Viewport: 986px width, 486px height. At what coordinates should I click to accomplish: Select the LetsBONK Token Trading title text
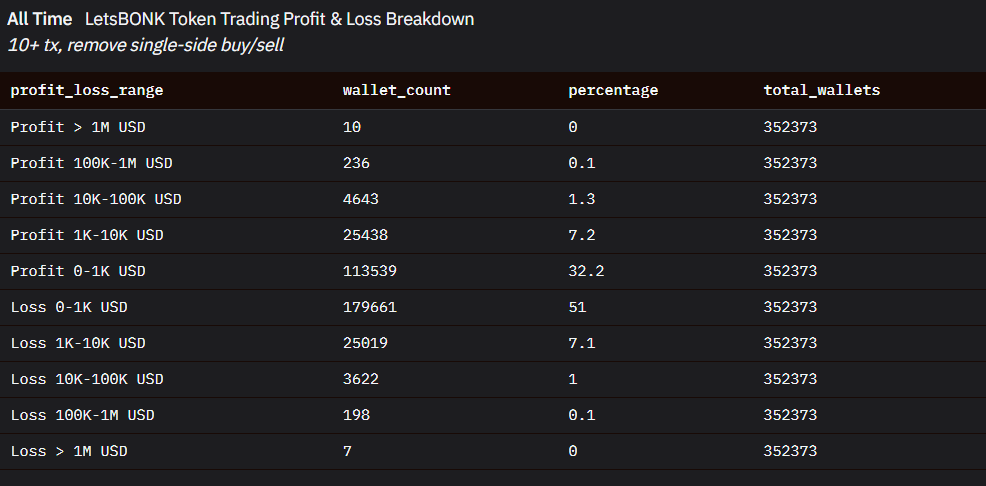(279, 19)
